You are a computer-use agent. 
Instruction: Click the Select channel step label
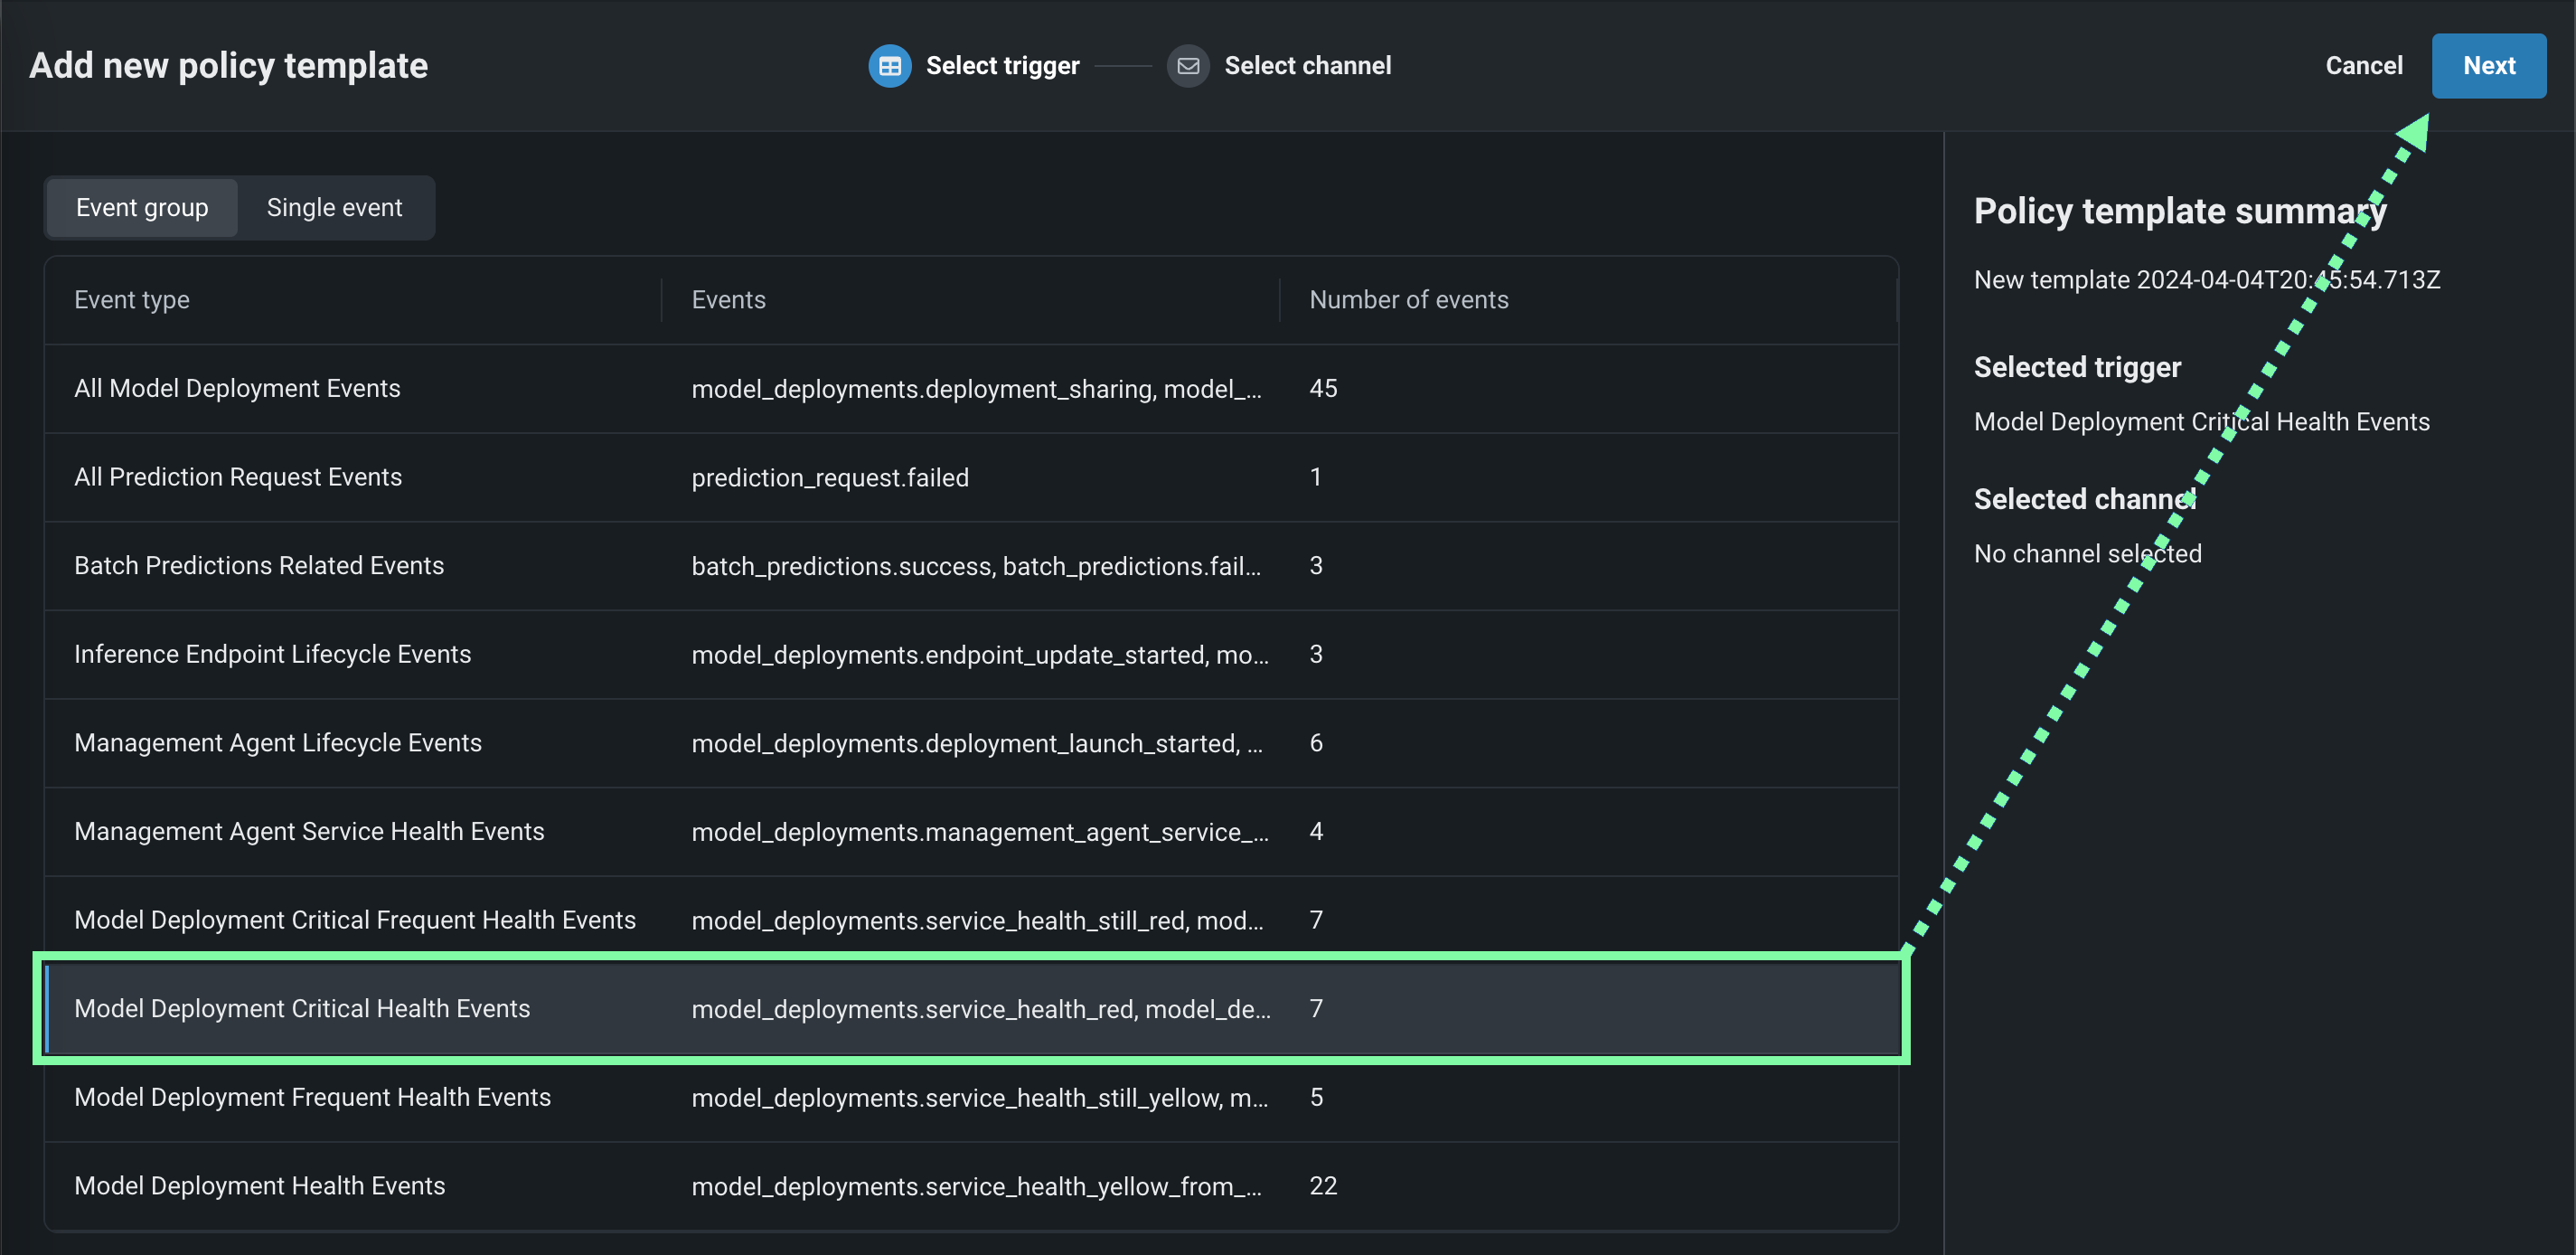[x=1307, y=66]
